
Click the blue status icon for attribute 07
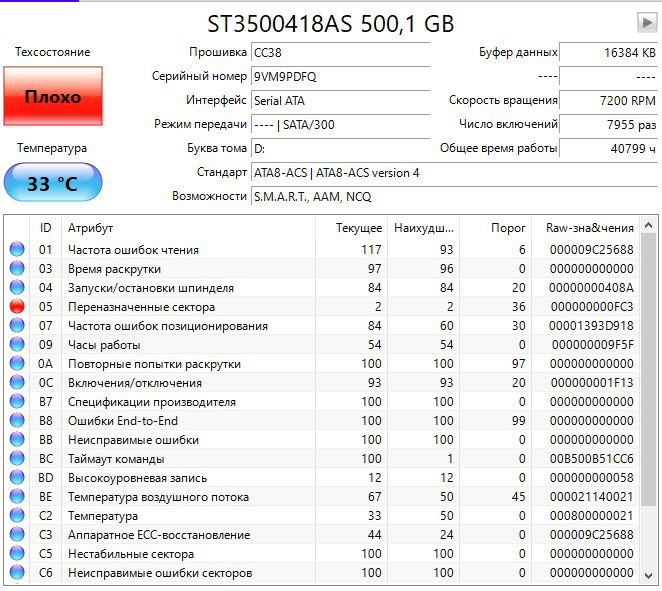point(17,325)
